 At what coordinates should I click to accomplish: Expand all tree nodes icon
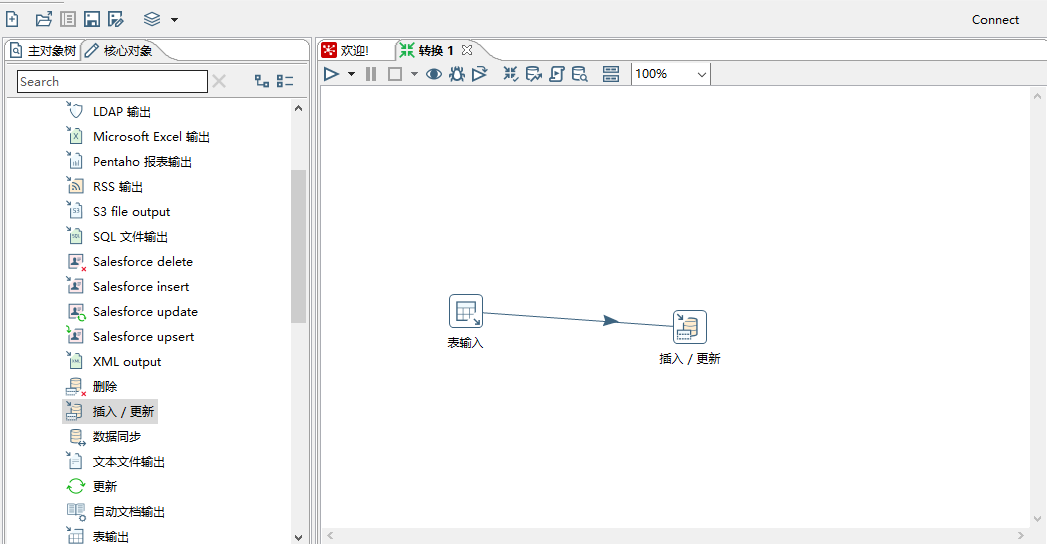click(262, 81)
